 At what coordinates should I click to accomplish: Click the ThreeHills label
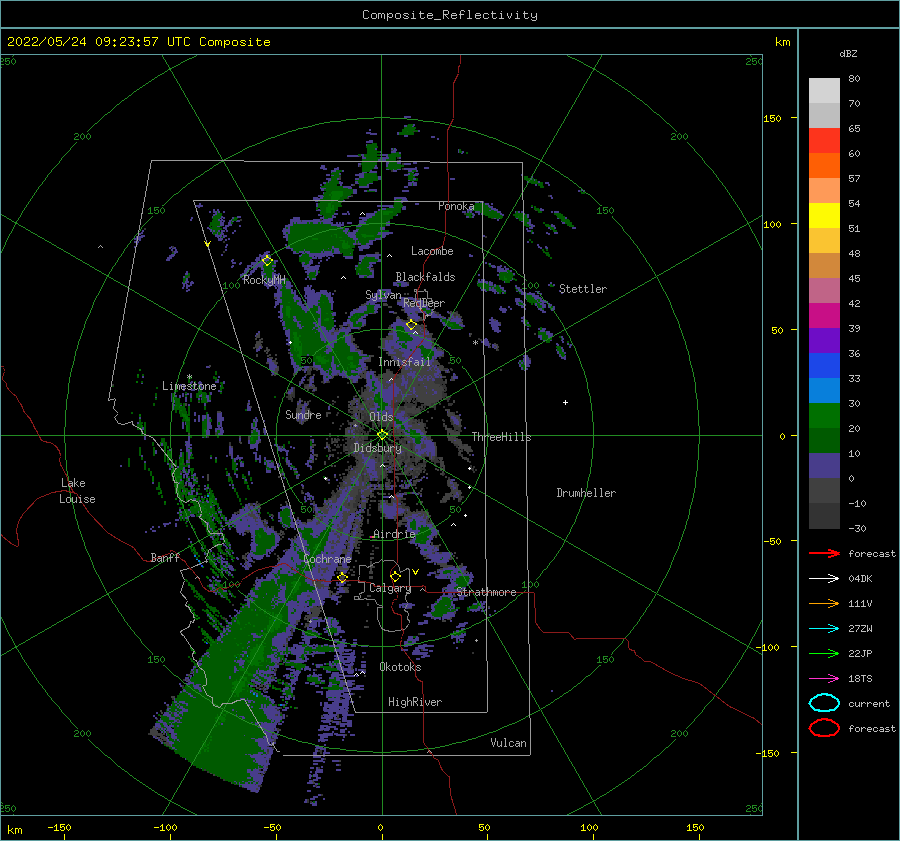click(x=501, y=437)
